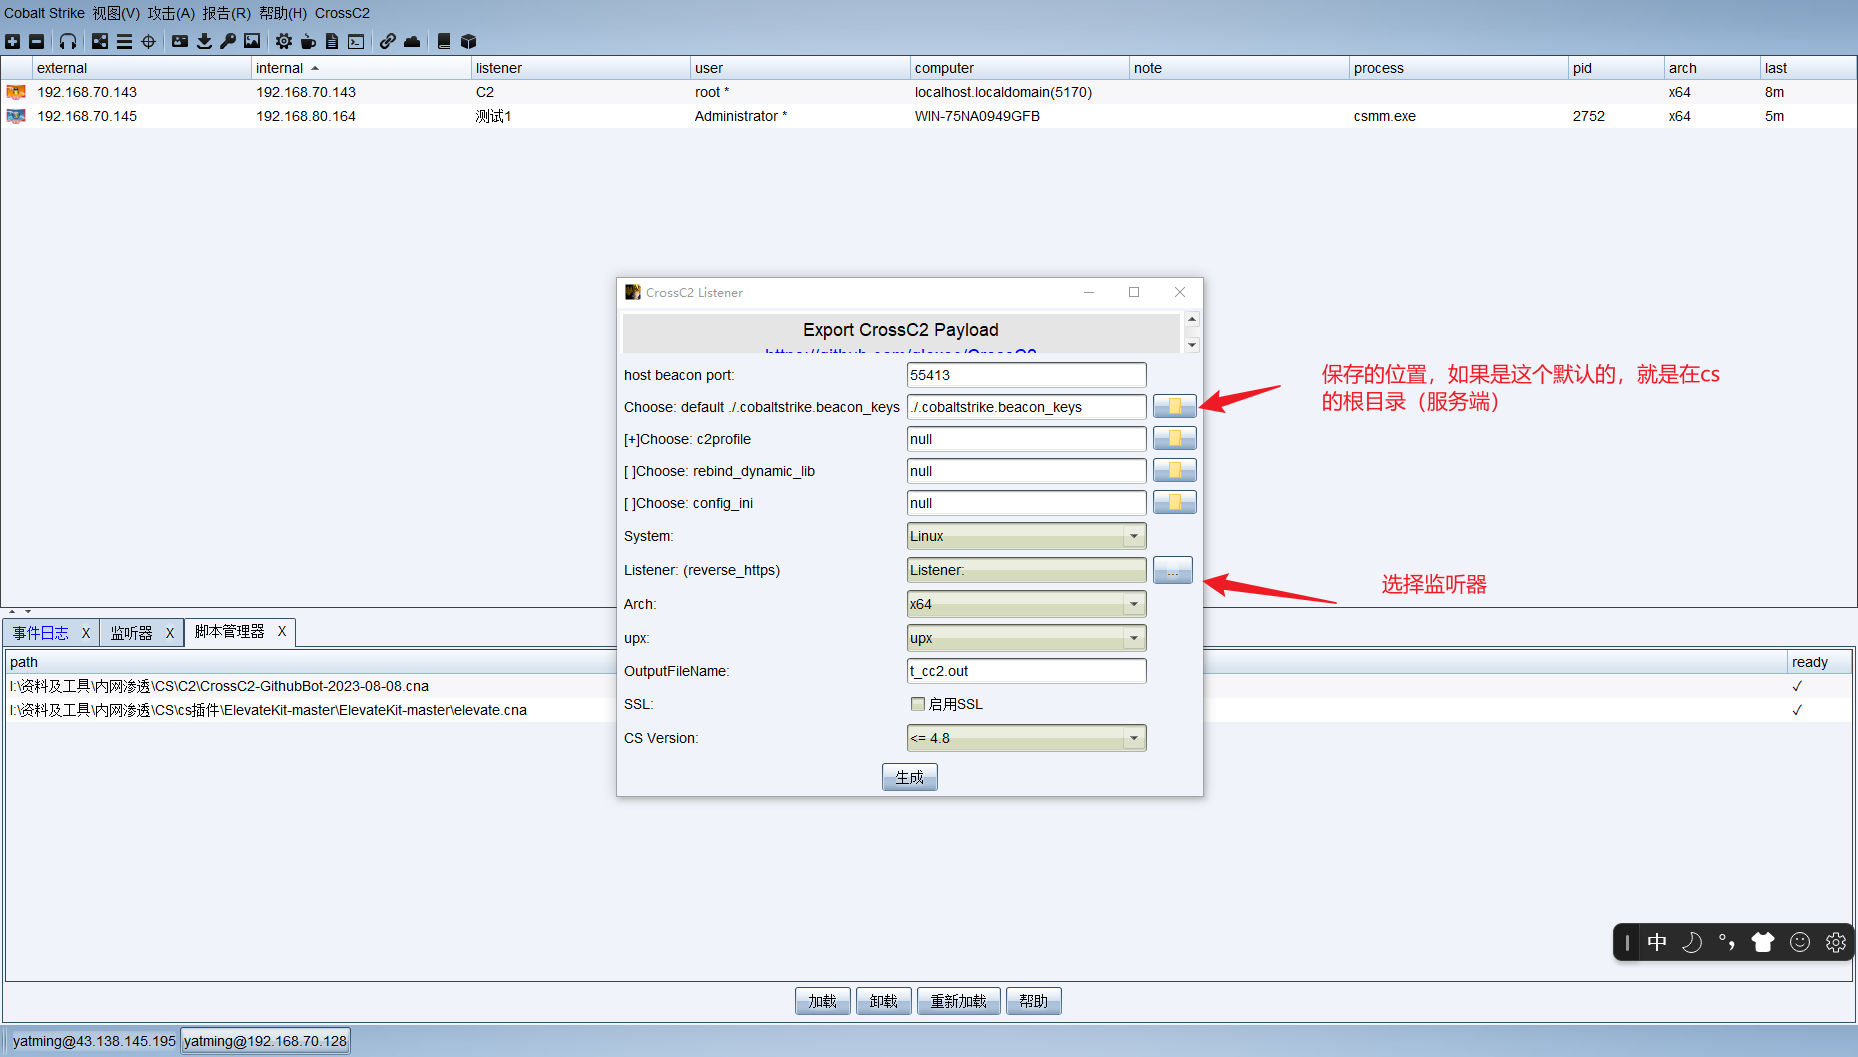Open the Arch dropdown showing x64
Screen dimensions: 1858x1057
pyautogui.click(x=1027, y=604)
